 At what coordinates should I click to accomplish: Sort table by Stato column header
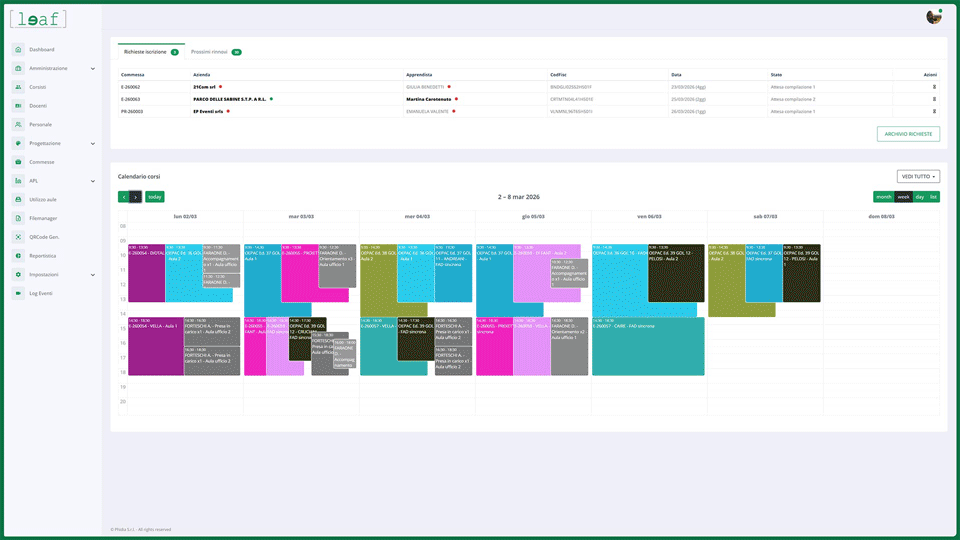776,75
